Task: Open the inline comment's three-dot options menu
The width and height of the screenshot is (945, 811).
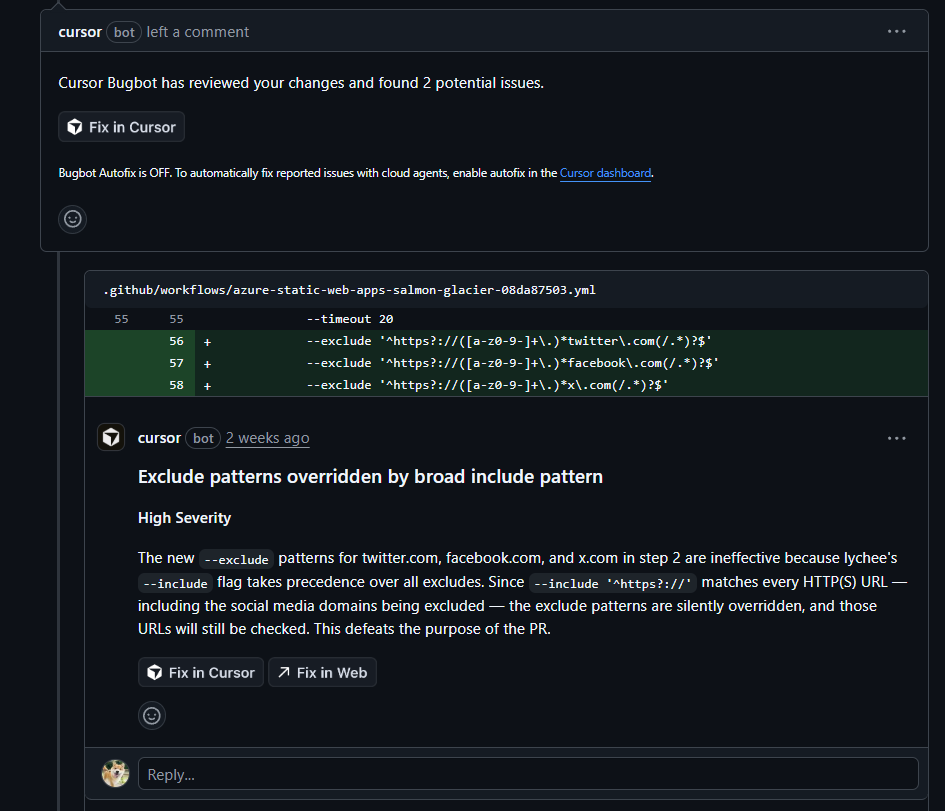Action: (896, 438)
